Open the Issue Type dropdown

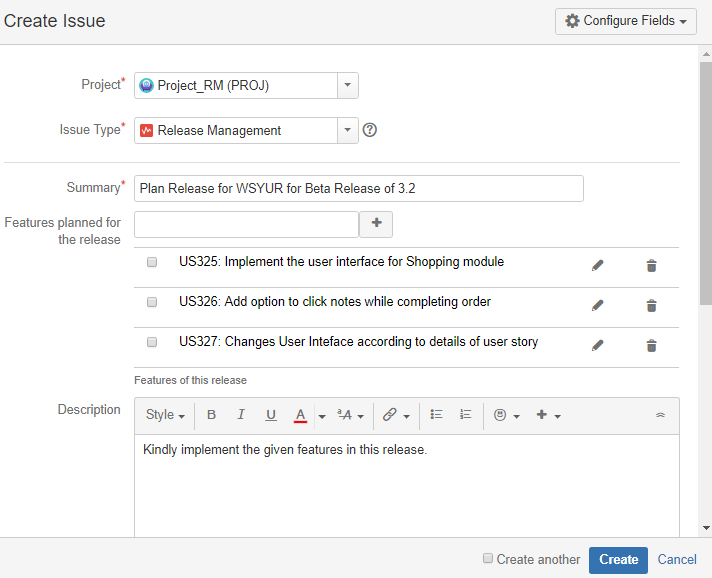pyautogui.click(x=346, y=130)
